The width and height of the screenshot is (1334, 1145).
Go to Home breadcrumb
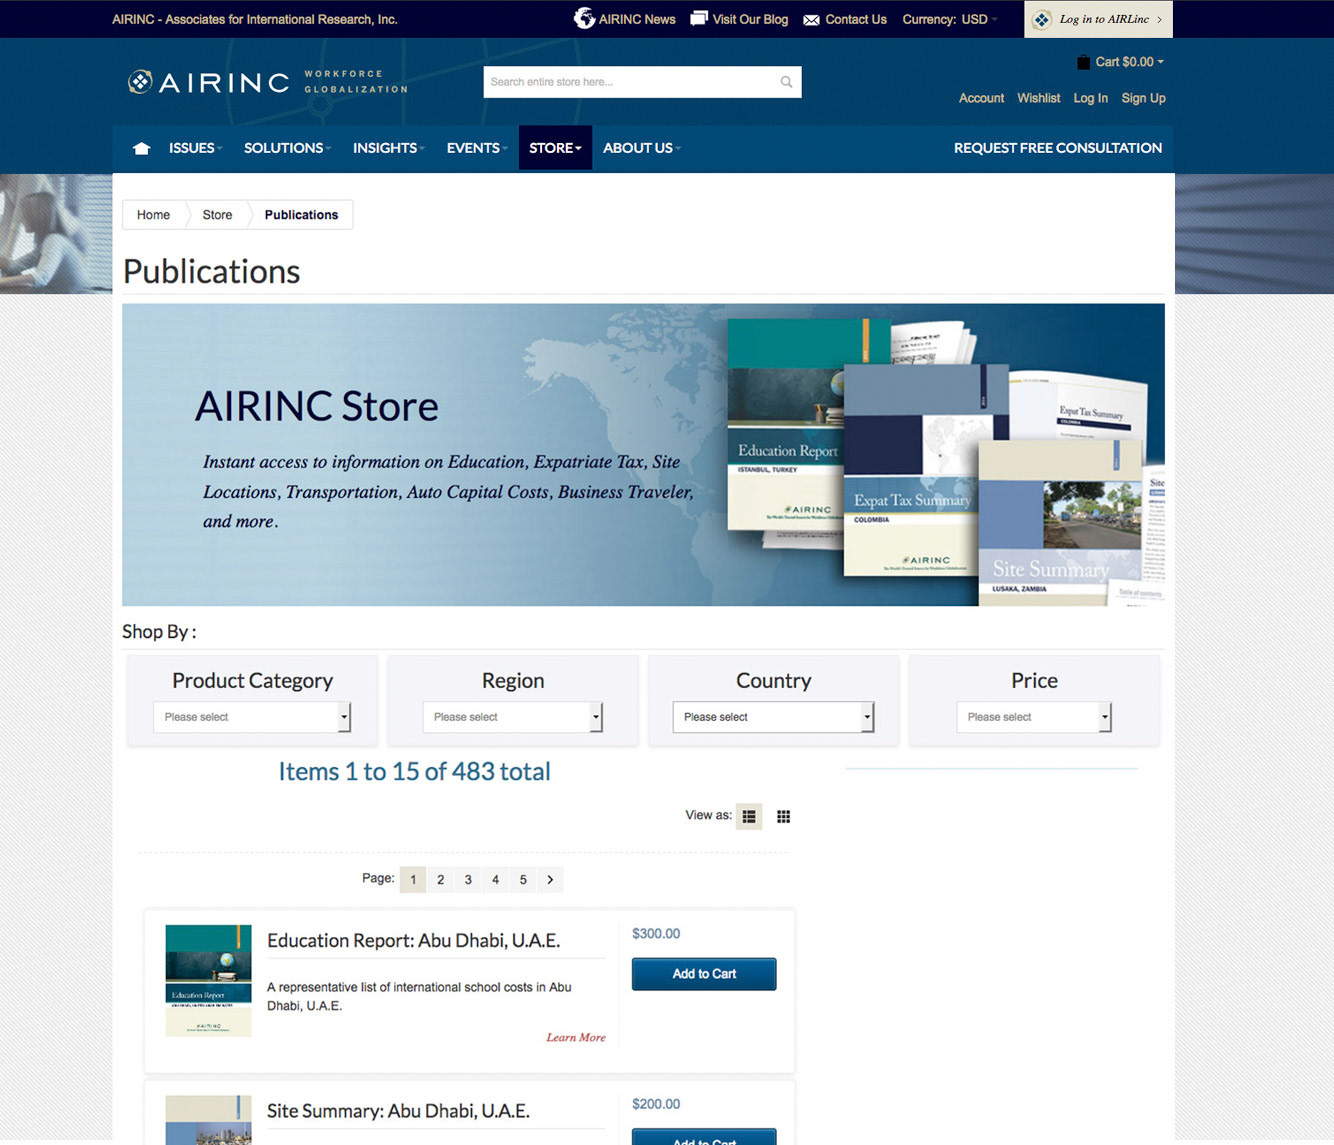point(153,215)
